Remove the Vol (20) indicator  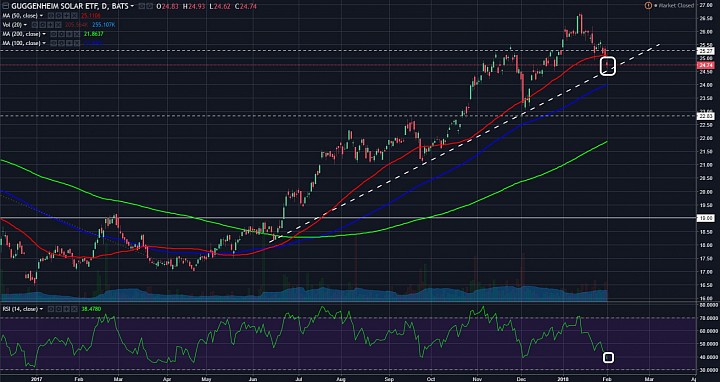point(58,25)
